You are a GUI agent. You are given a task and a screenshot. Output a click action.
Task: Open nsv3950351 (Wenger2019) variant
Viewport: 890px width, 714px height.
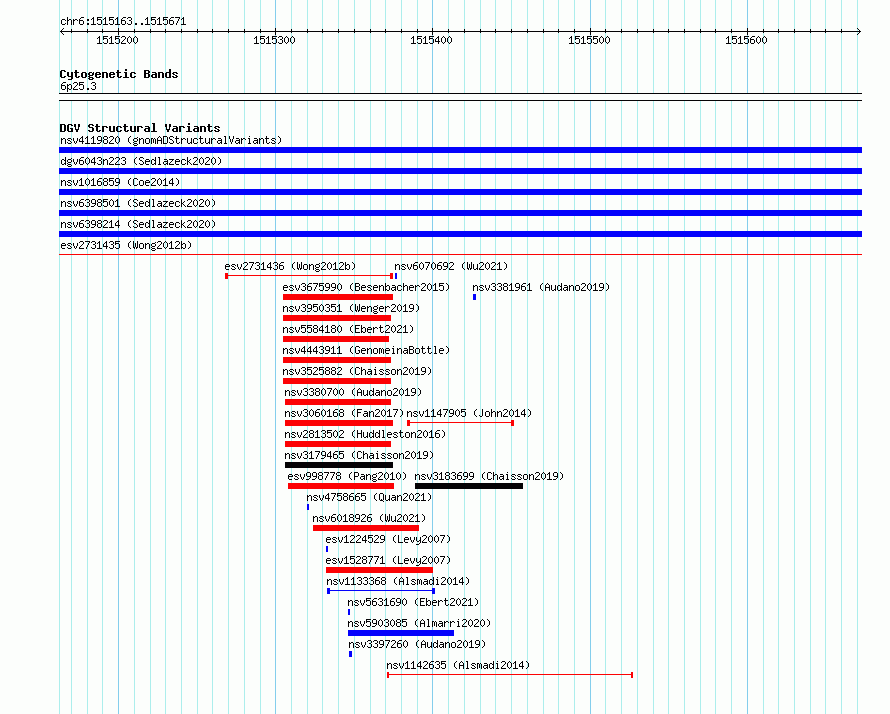(351, 308)
